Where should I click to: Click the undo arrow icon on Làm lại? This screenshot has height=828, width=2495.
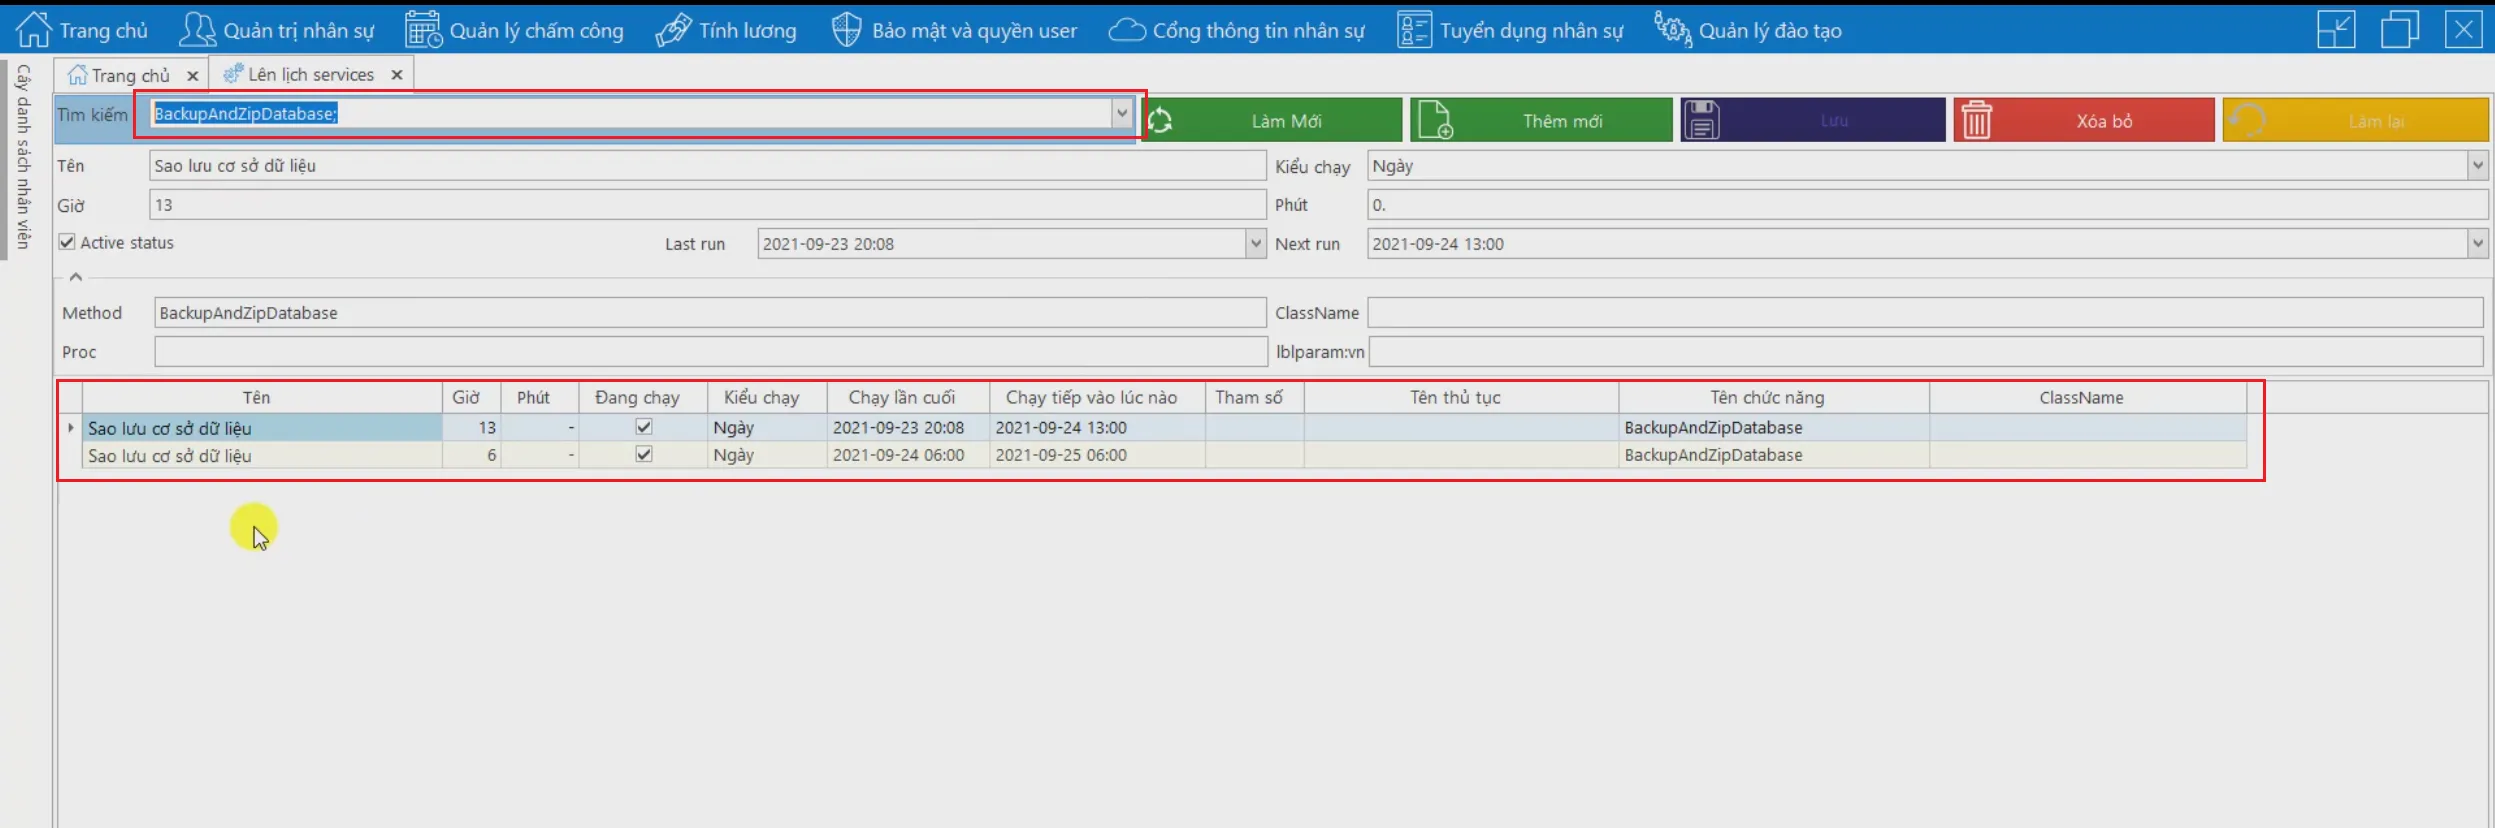coord(2247,121)
